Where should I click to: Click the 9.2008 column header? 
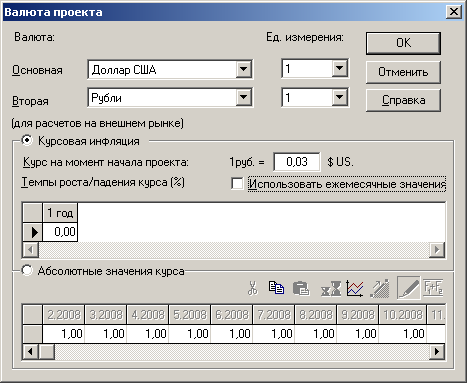click(x=358, y=314)
